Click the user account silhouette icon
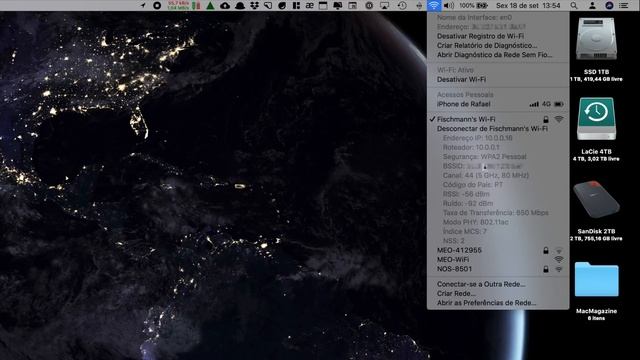Viewport: 640px width, 360px height. [592, 5]
